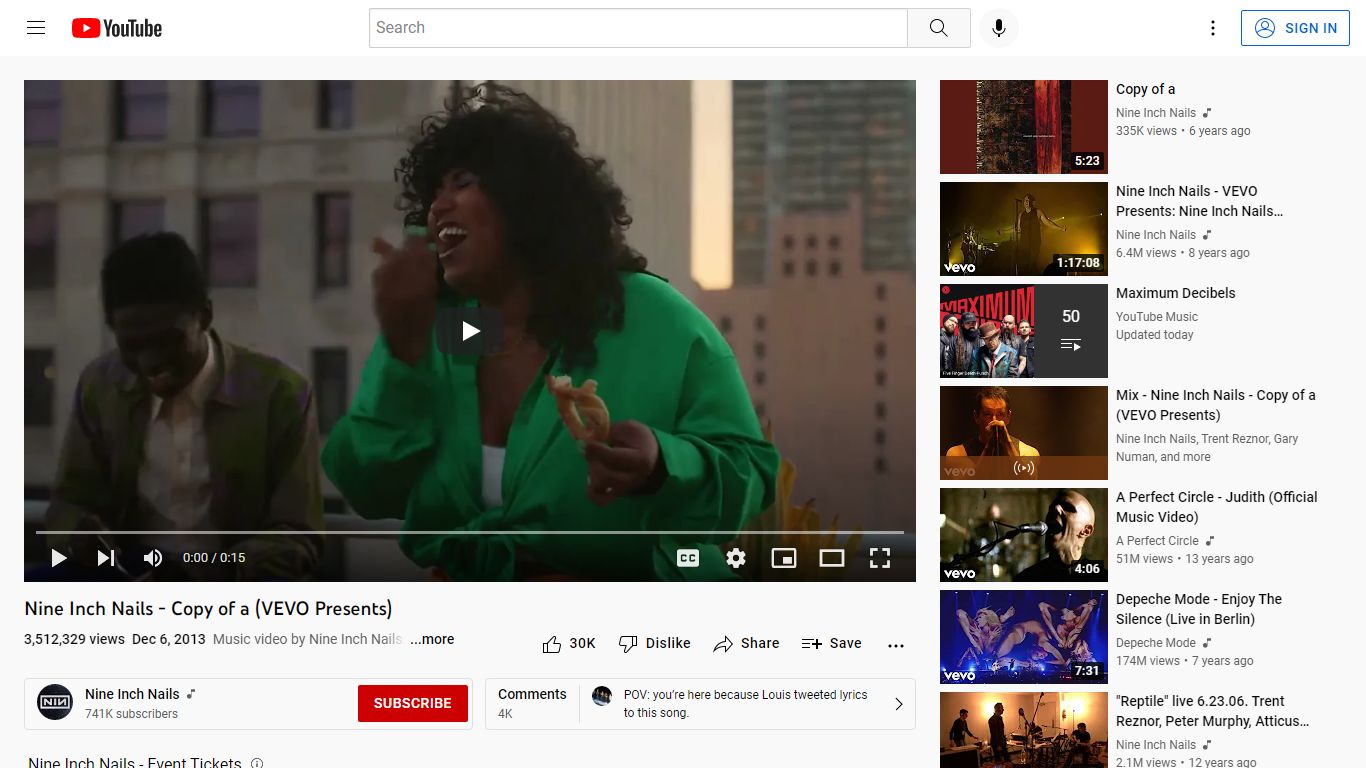Start voice search with microphone
This screenshot has height=768, width=1366.
point(998,28)
